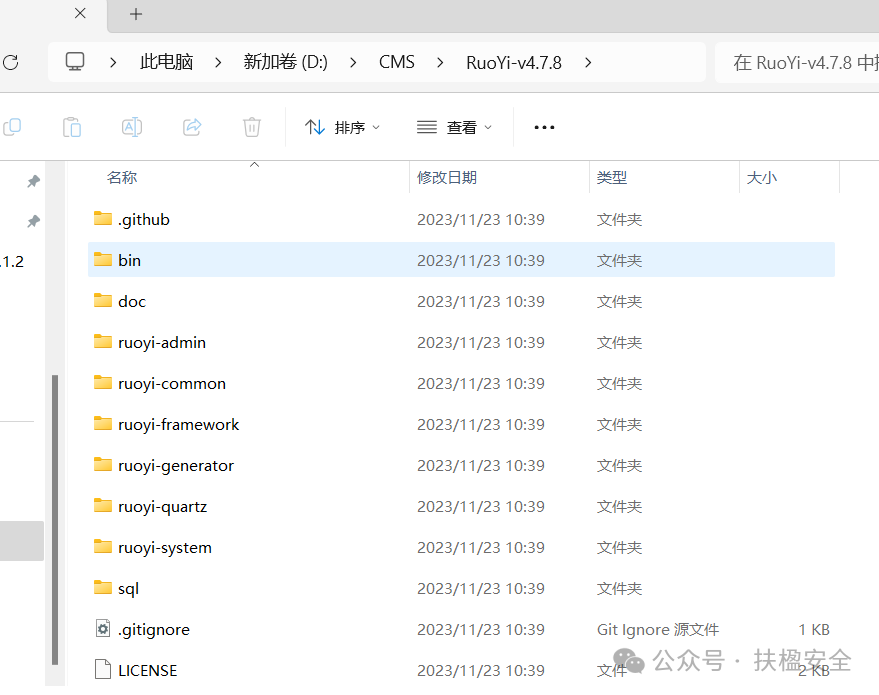
Task: Click the delete trash can icon
Action: pyautogui.click(x=252, y=127)
